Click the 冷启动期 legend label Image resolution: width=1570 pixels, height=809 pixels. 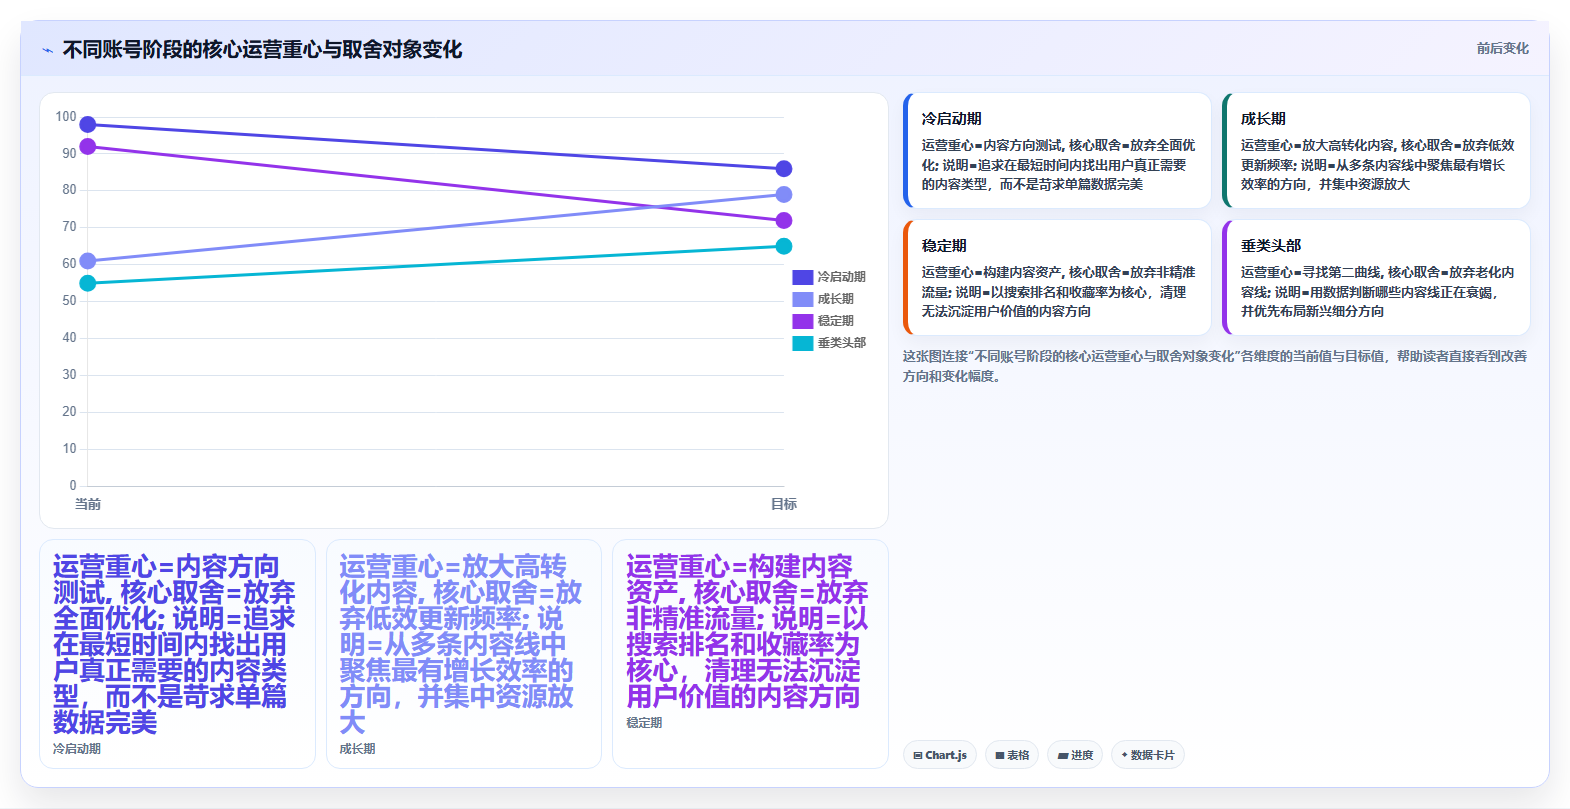click(842, 277)
